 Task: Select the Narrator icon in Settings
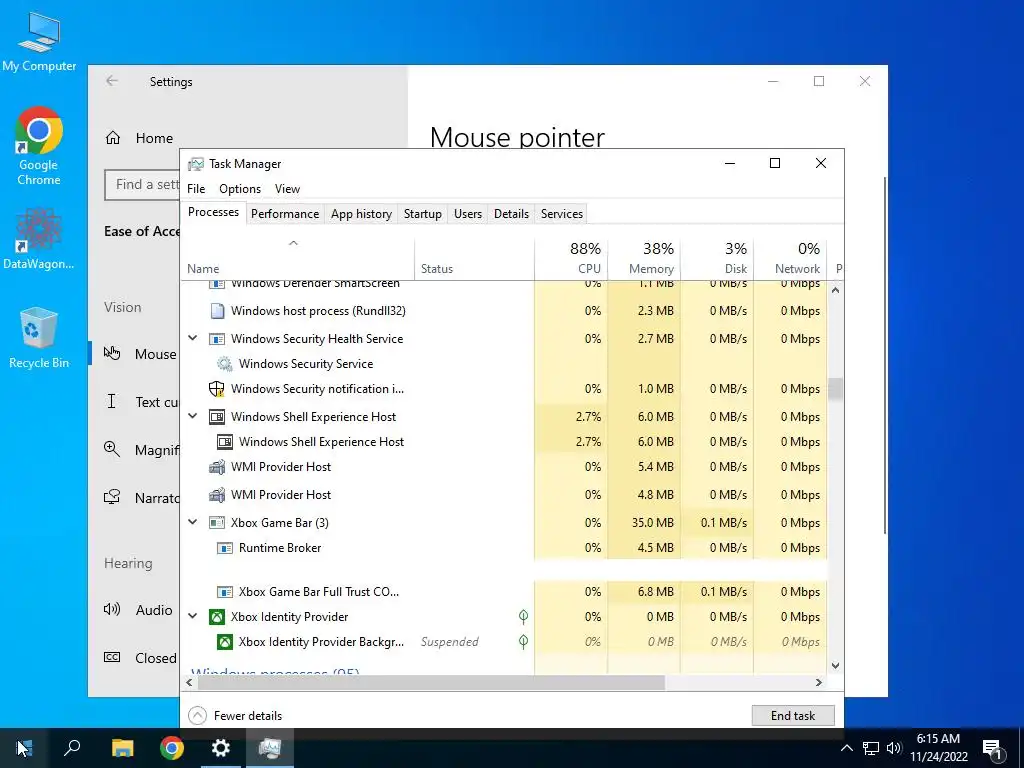pyautogui.click(x=112, y=497)
